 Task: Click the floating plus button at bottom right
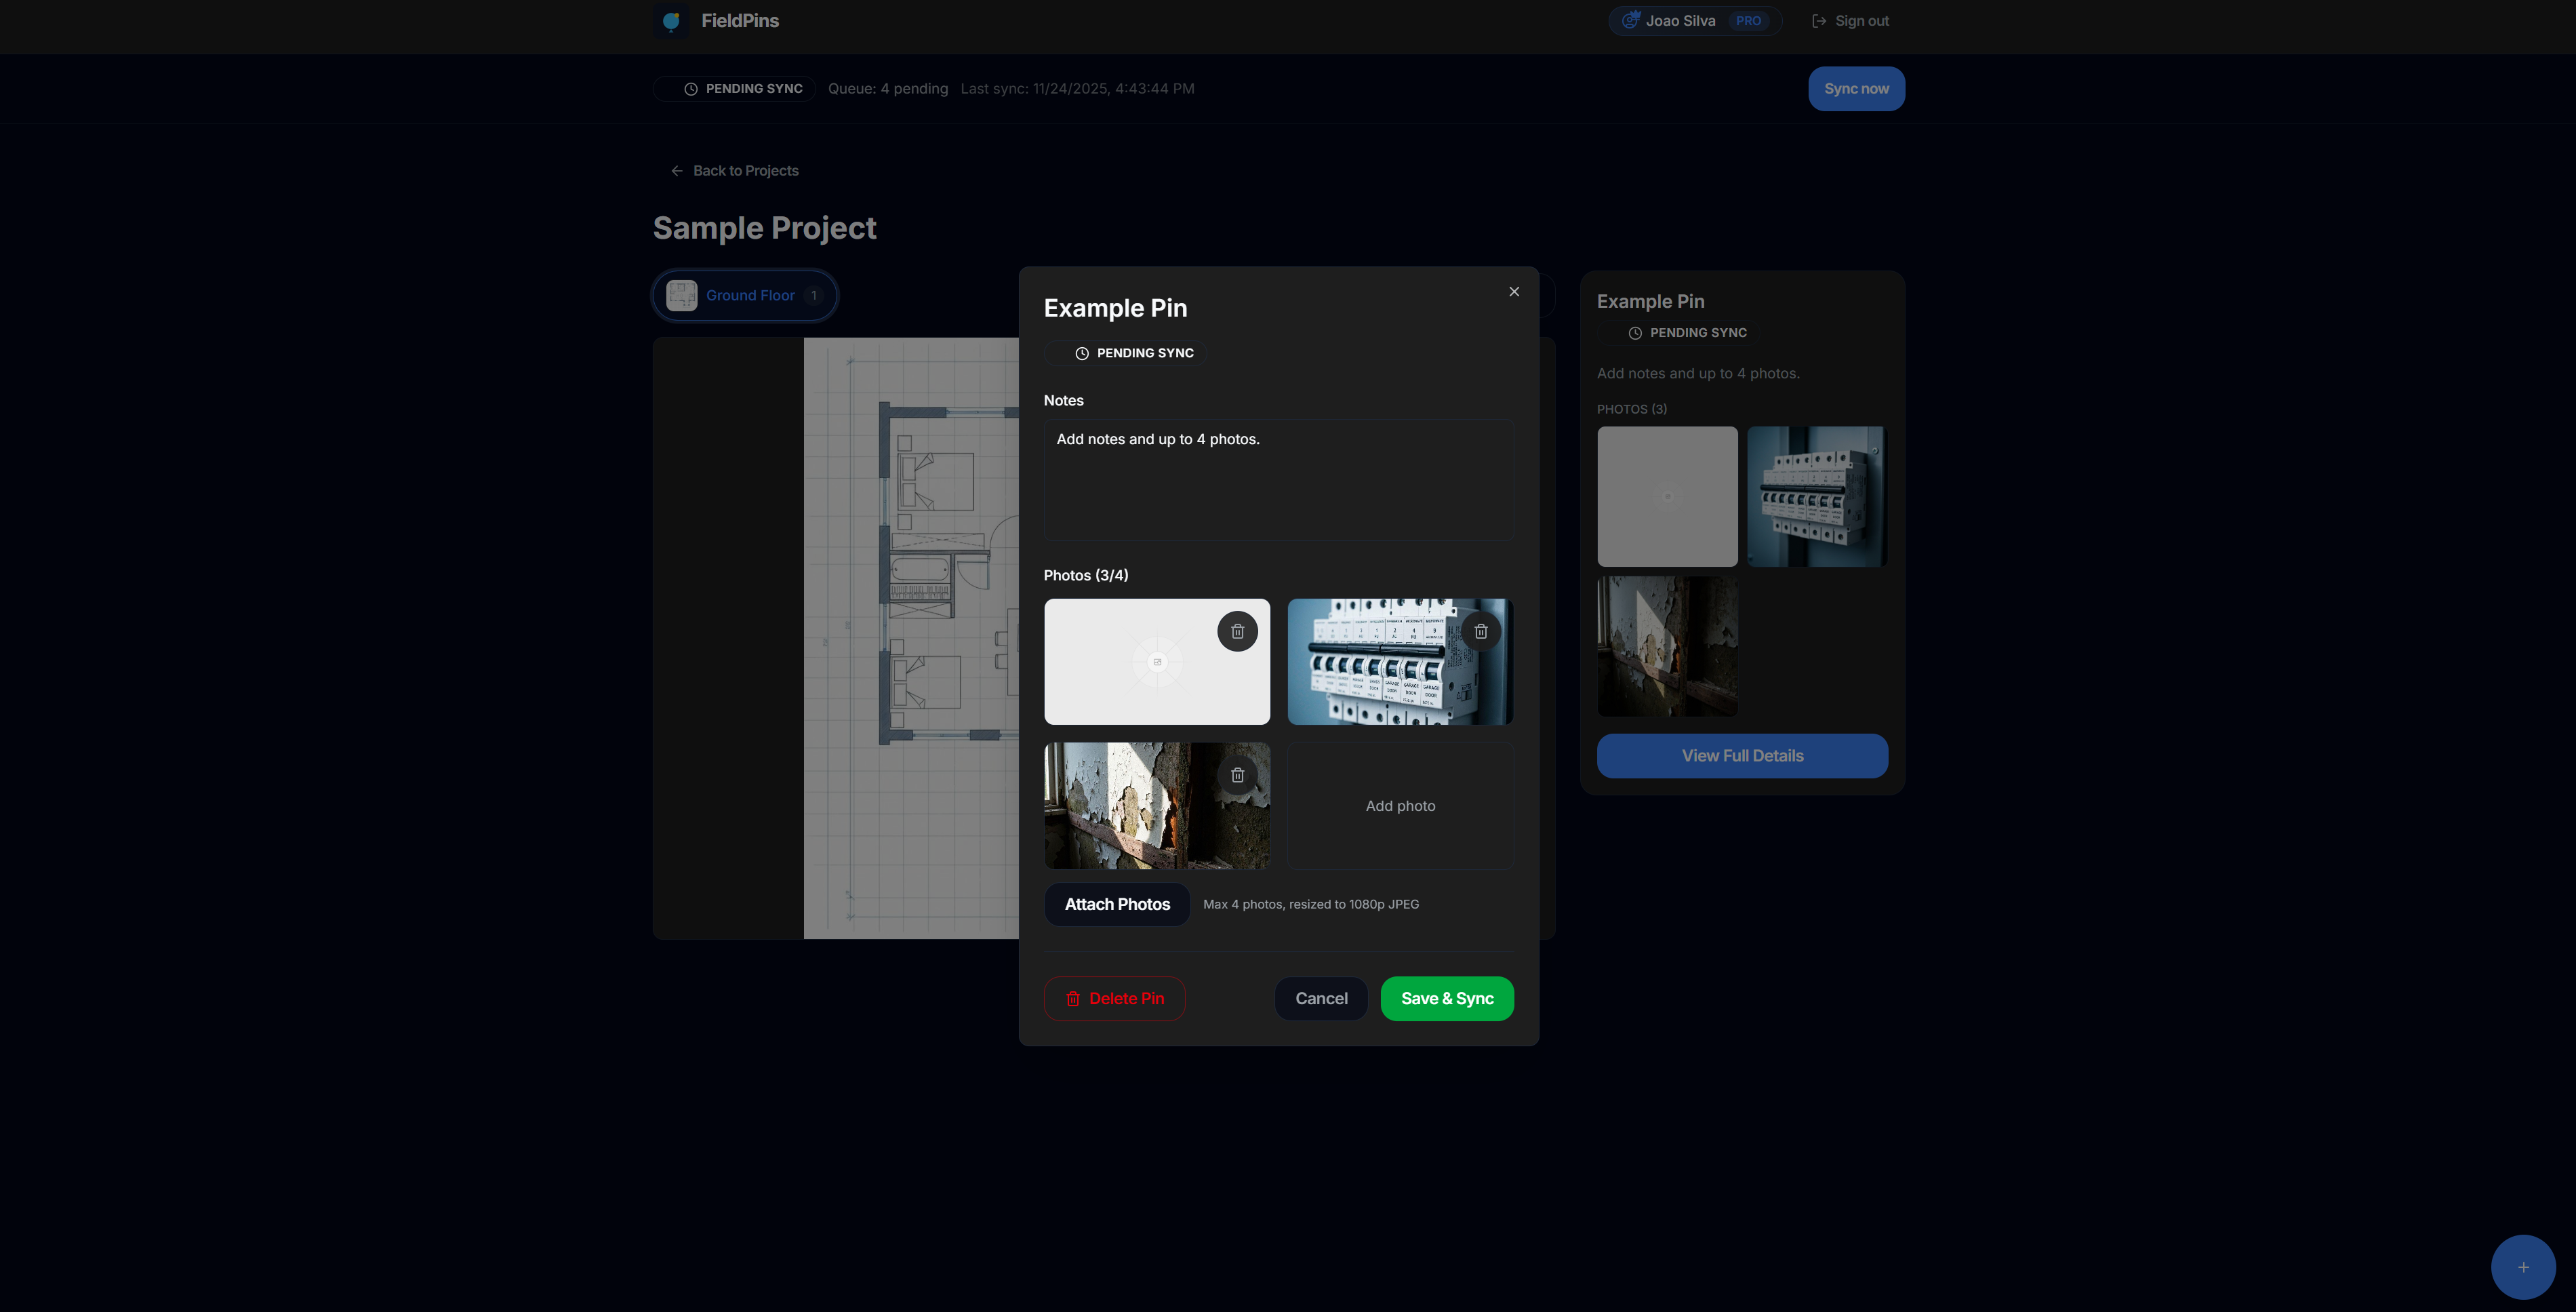(x=2523, y=1266)
